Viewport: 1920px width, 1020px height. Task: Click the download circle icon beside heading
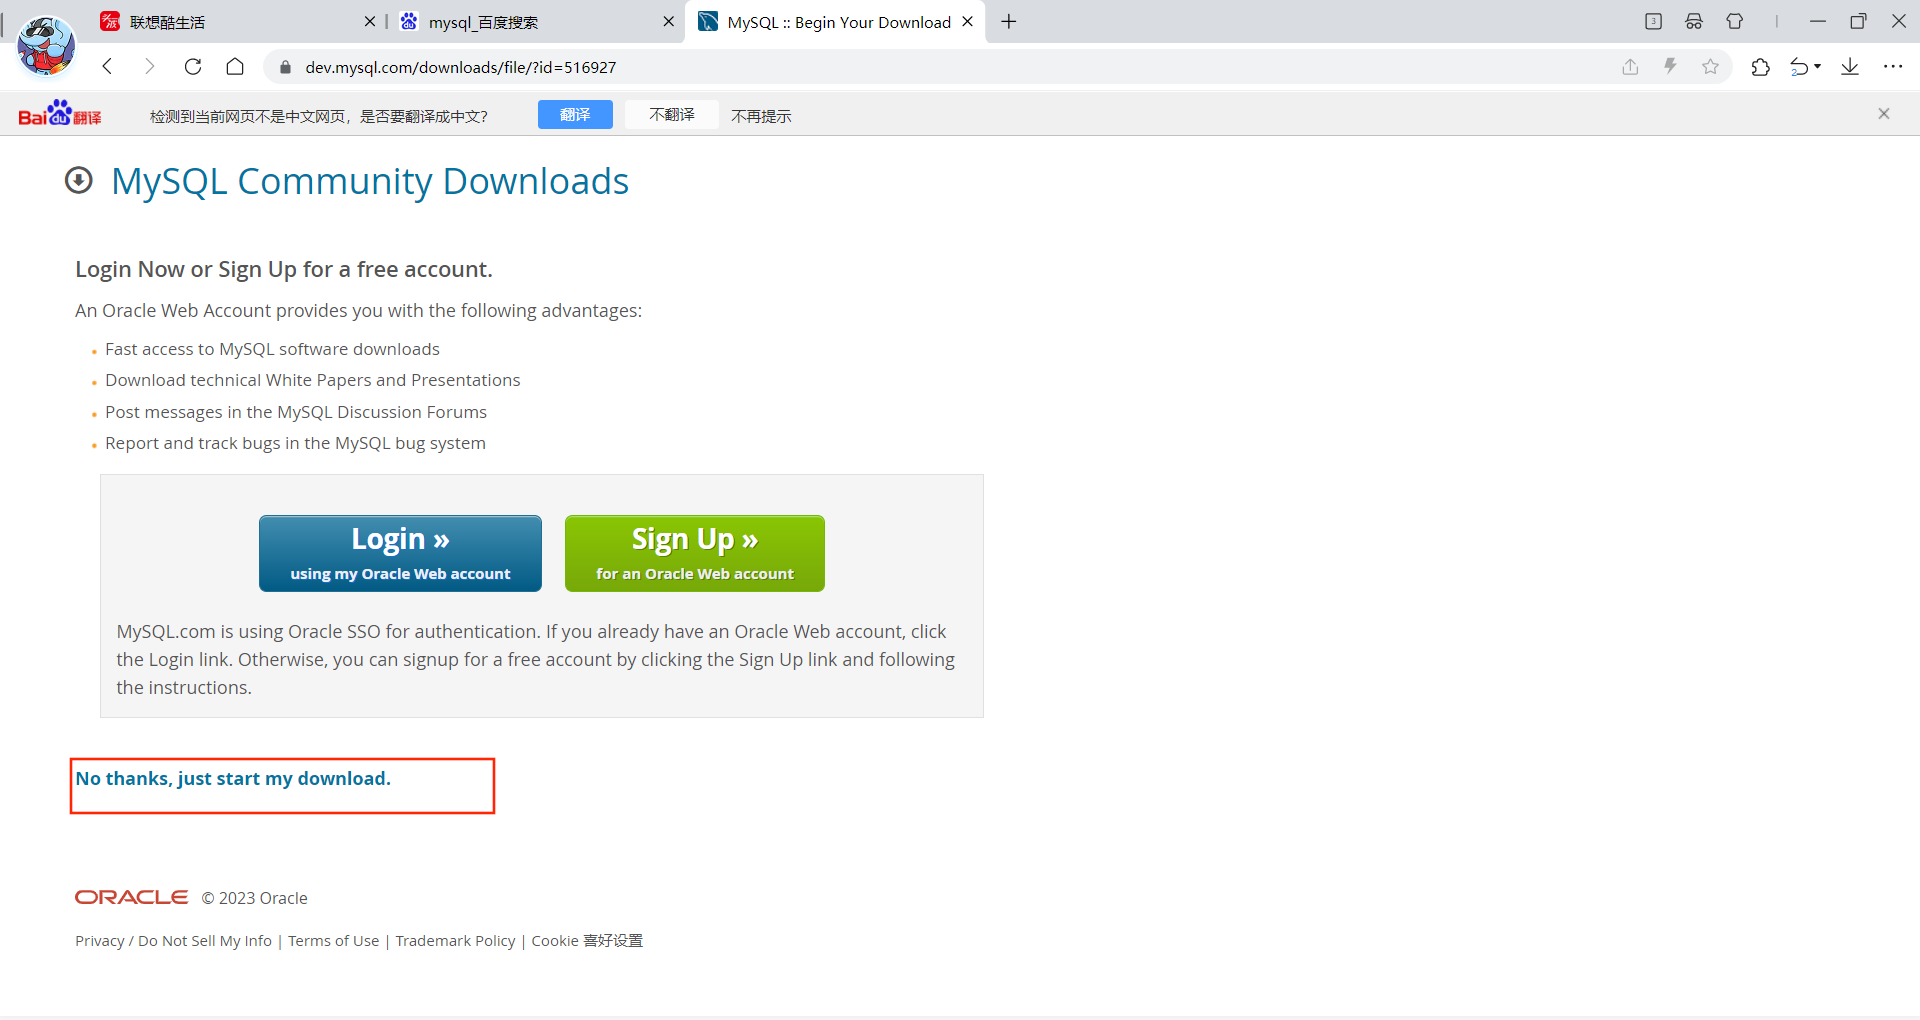[x=79, y=180]
